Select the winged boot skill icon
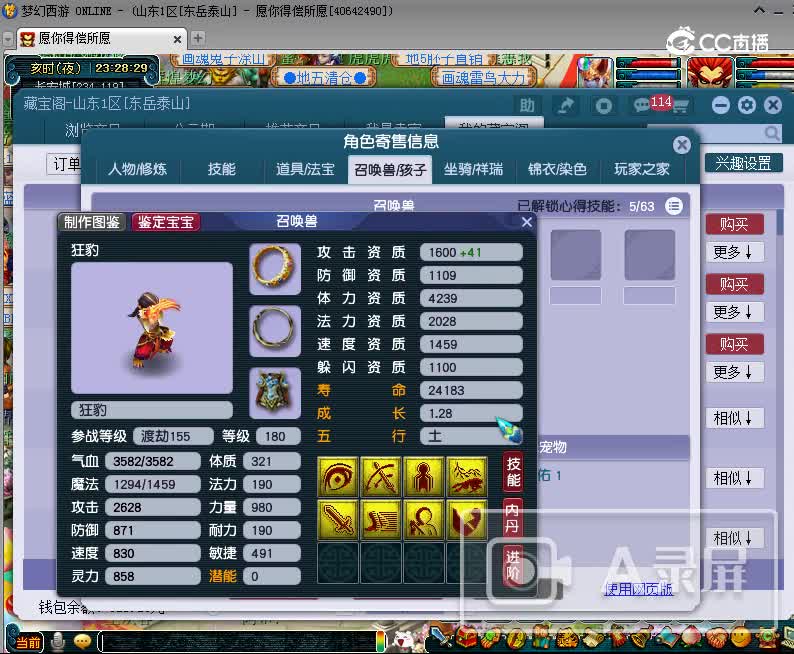794x654 pixels. click(381, 520)
